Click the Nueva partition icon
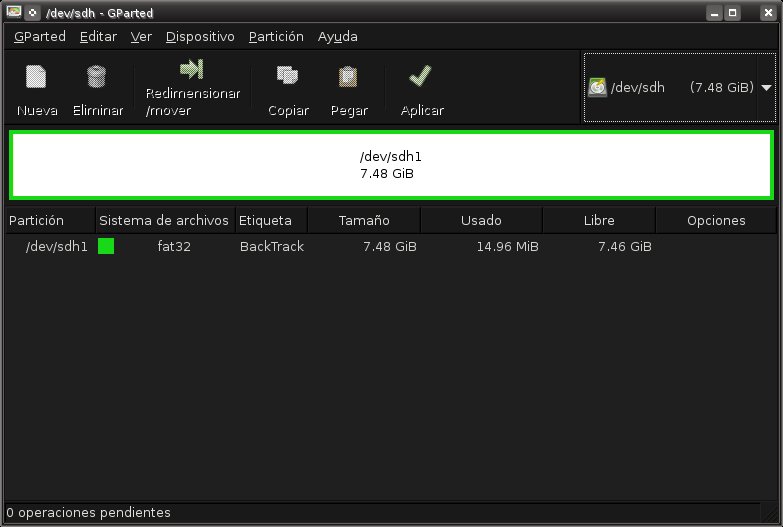 click(36, 76)
